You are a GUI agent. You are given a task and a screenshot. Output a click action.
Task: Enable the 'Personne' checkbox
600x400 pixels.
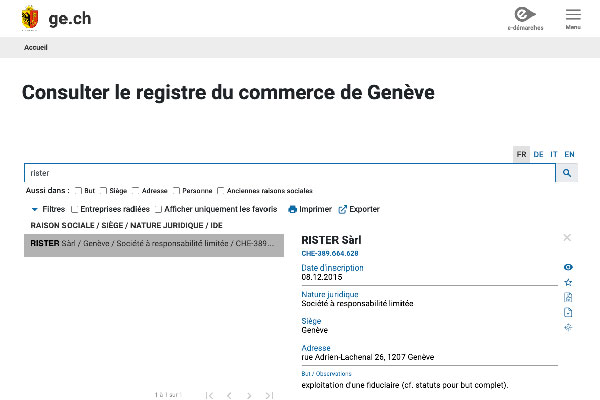coord(176,191)
